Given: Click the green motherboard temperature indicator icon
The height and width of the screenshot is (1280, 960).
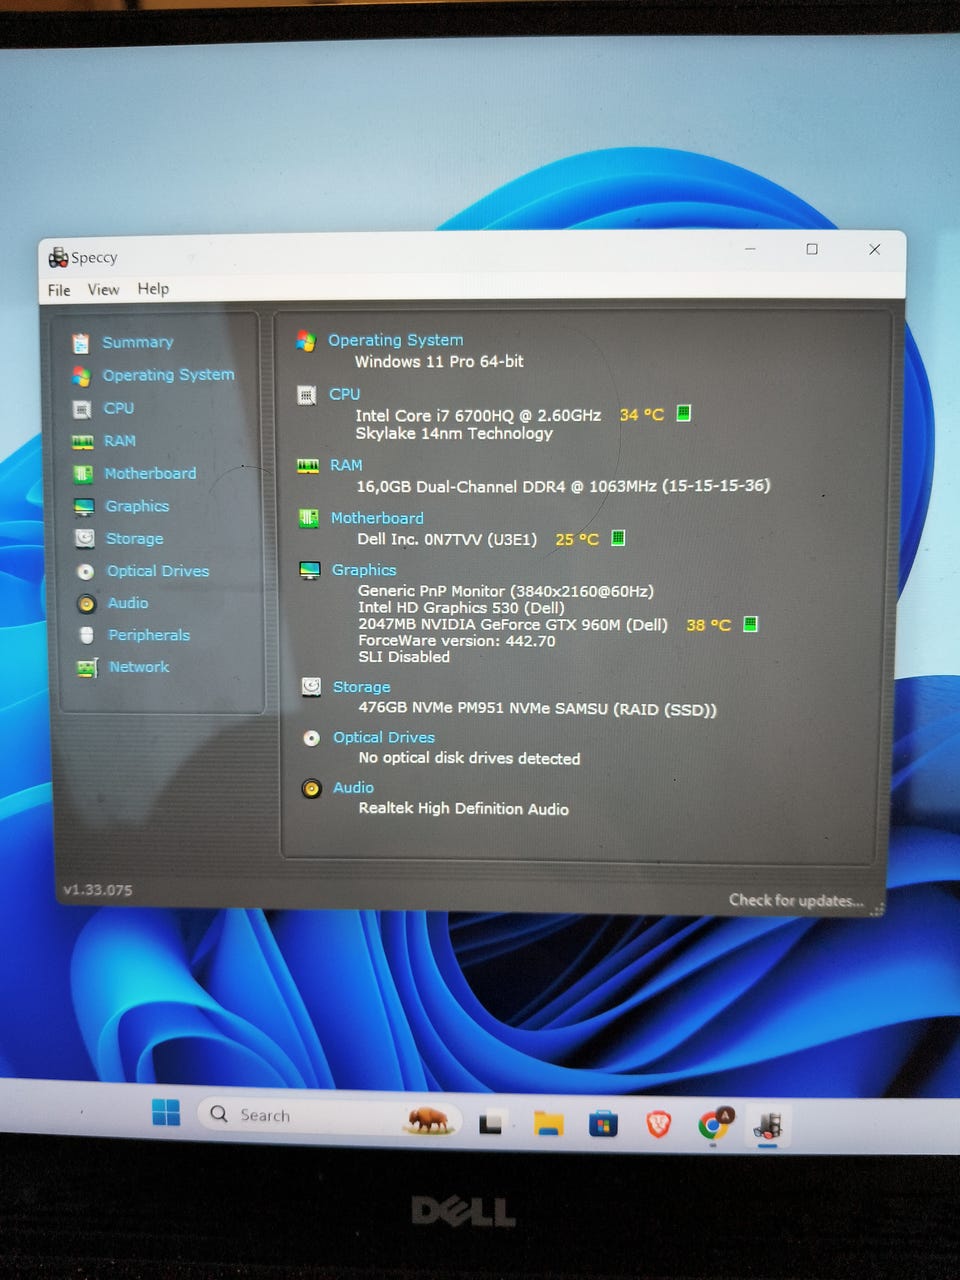Looking at the screenshot, I should tap(618, 538).
